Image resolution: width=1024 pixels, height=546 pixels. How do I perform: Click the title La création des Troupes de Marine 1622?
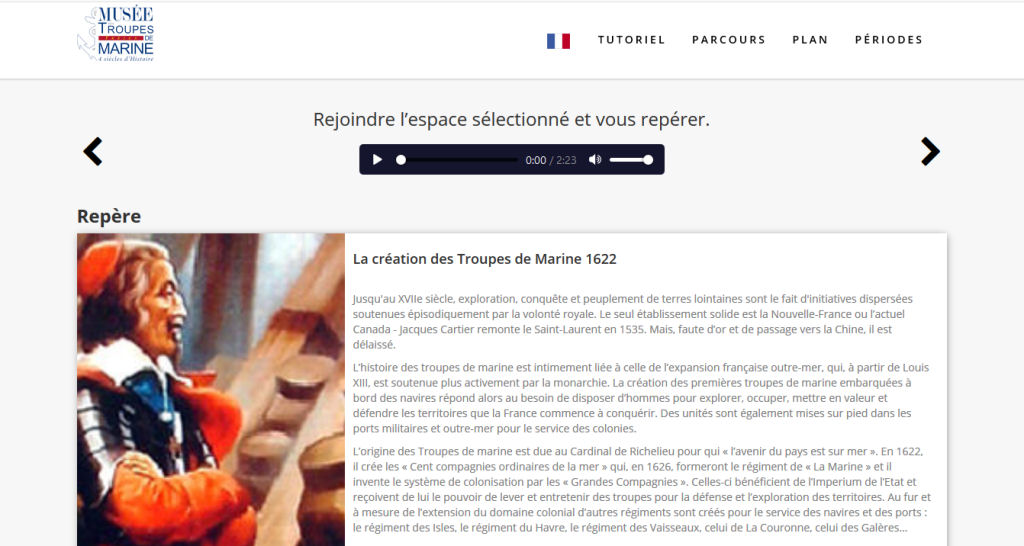(x=485, y=259)
